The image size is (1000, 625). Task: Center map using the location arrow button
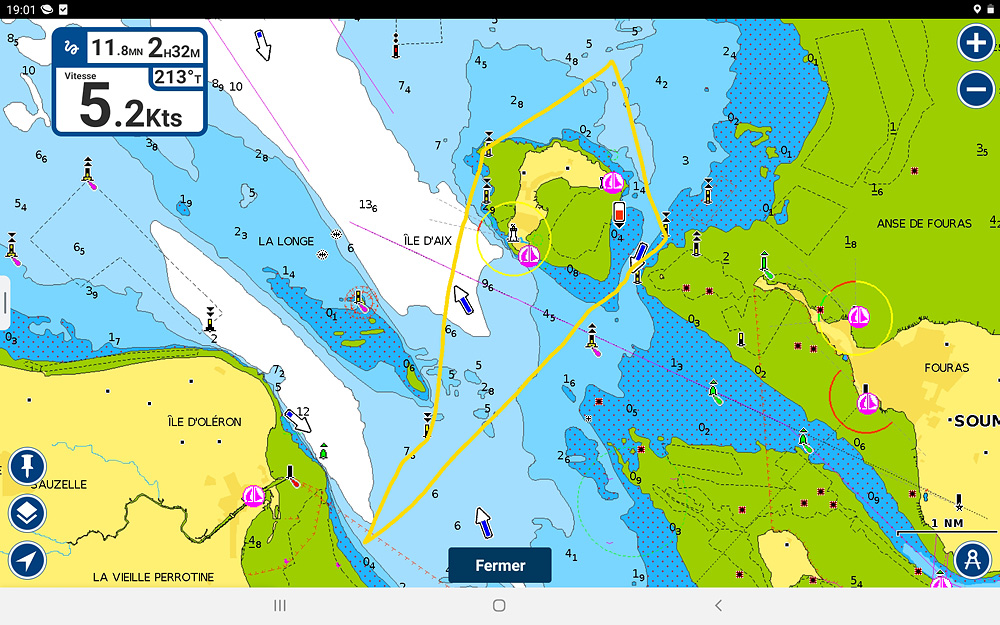(x=27, y=560)
